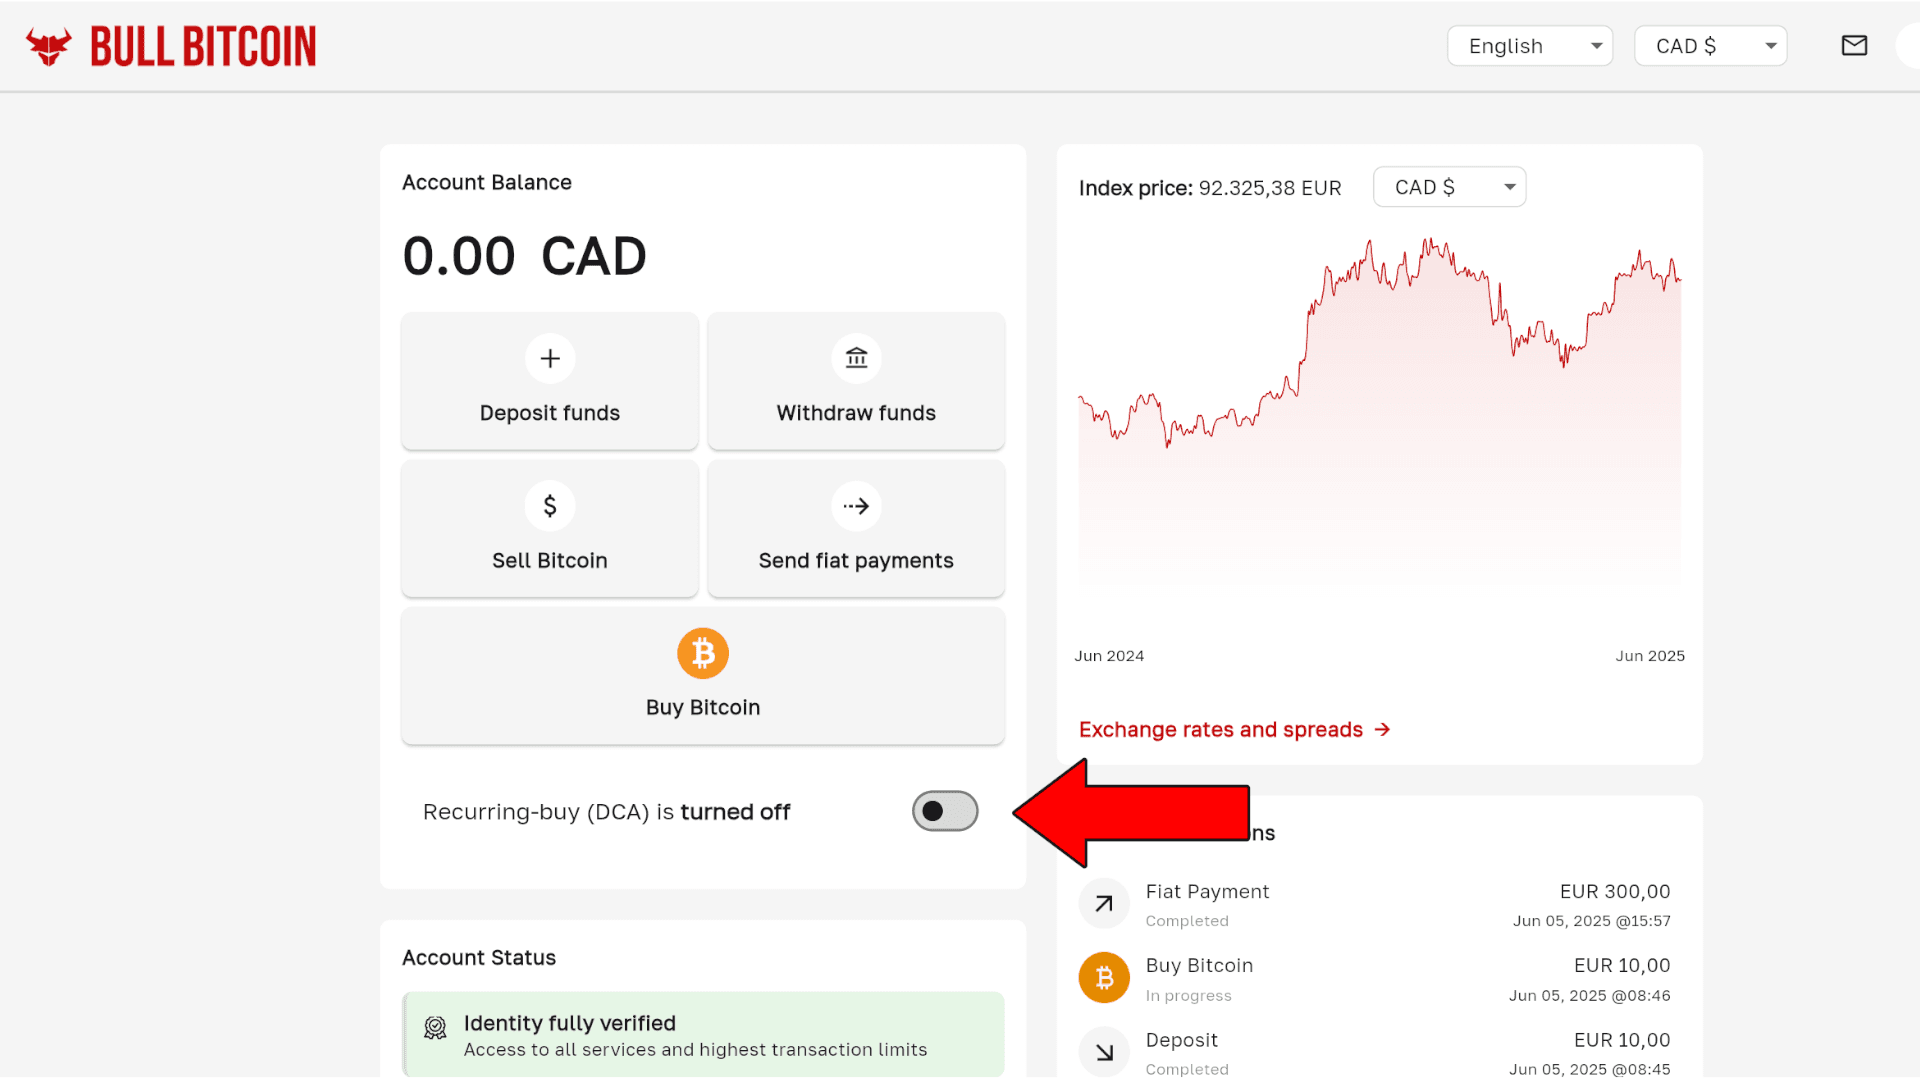This screenshot has height=1080, width=1920.
Task: Click the In progress status text
Action: click(x=1188, y=996)
